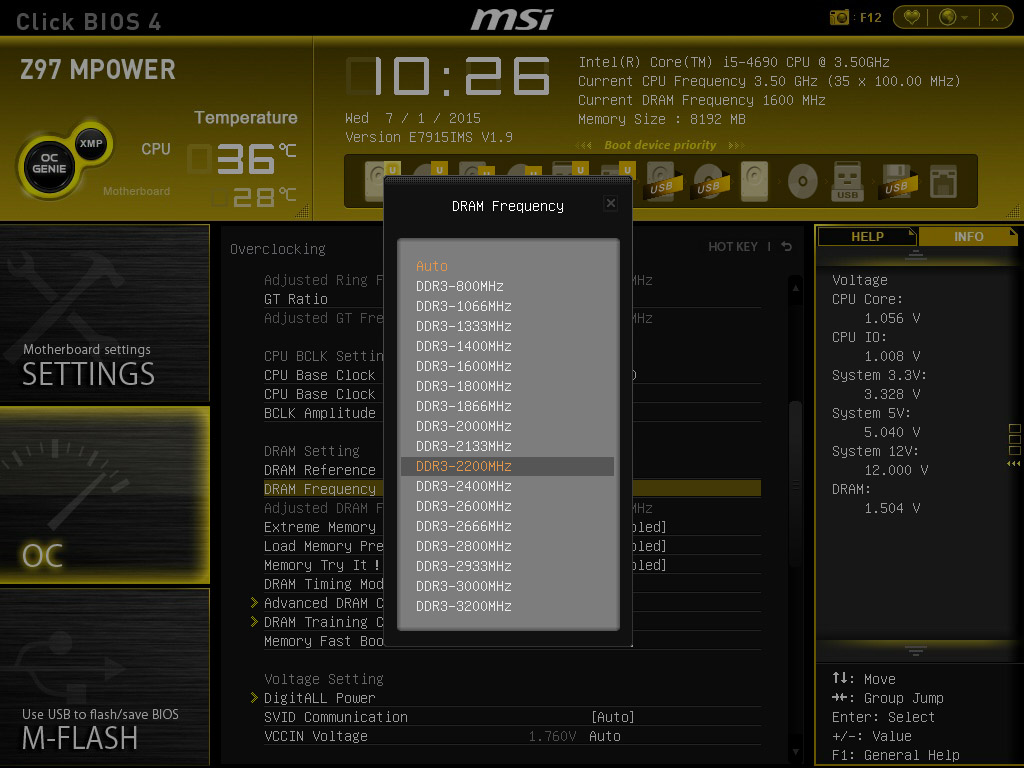Choose DDR3-1400MHz option
Viewport: 1024px width, 768px height.
click(463, 346)
